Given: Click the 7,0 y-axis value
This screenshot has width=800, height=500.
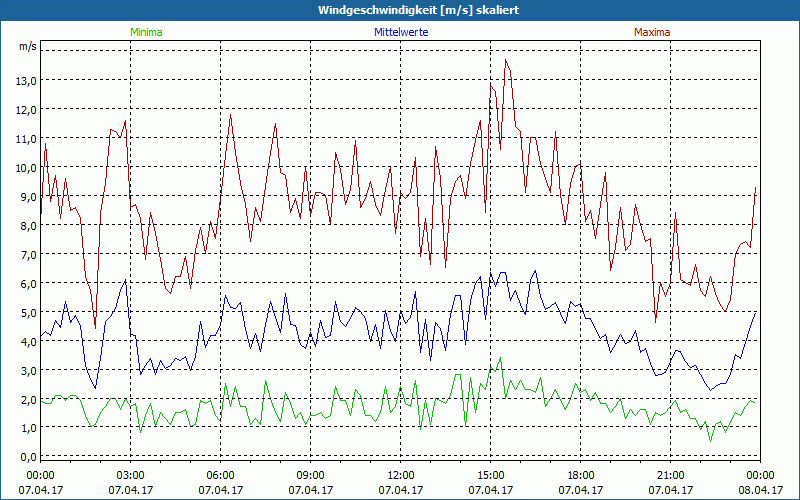Looking at the screenshot, I should click(30, 255).
